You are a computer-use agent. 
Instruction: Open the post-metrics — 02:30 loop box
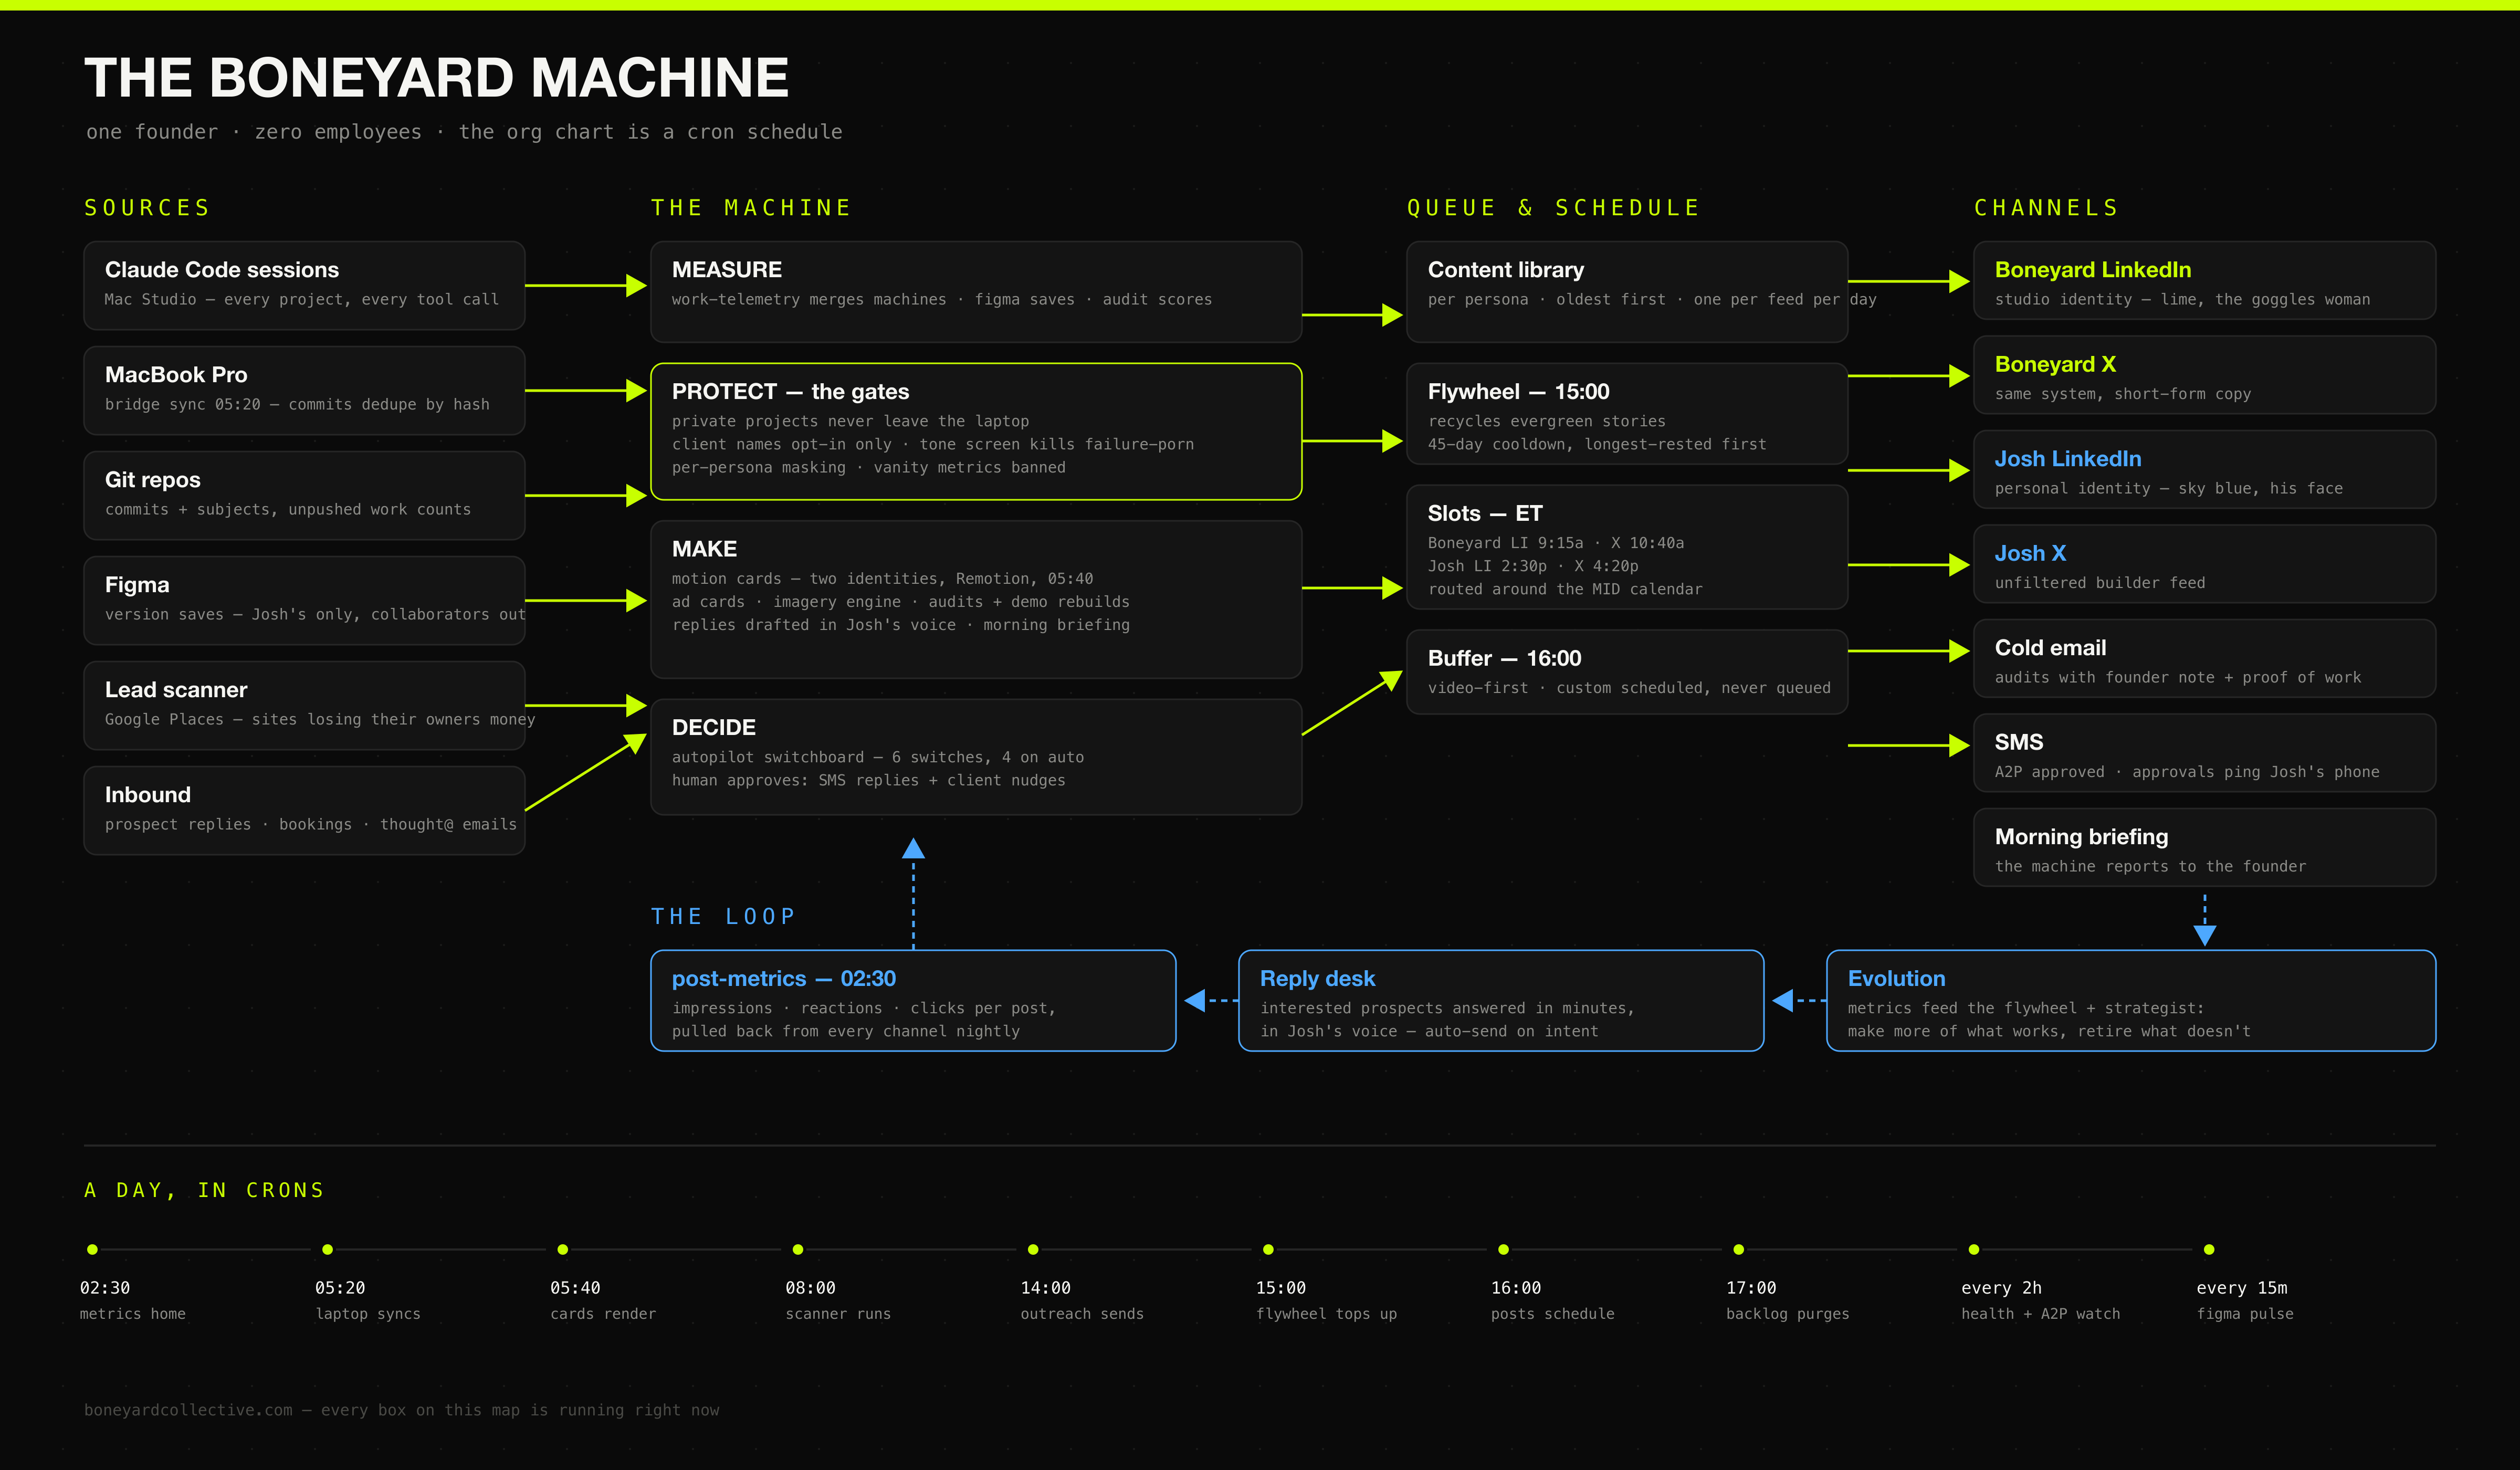coord(913,1000)
